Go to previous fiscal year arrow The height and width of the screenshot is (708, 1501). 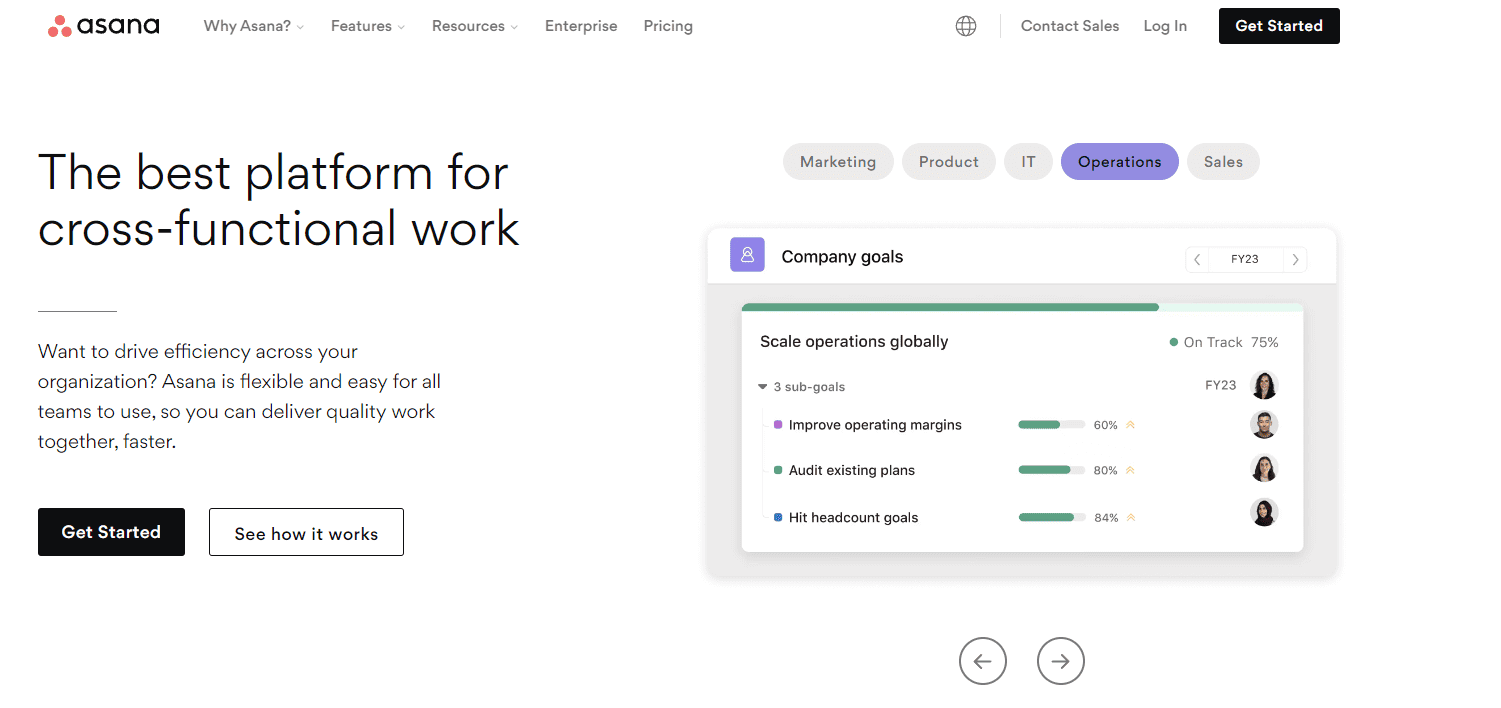1197,259
